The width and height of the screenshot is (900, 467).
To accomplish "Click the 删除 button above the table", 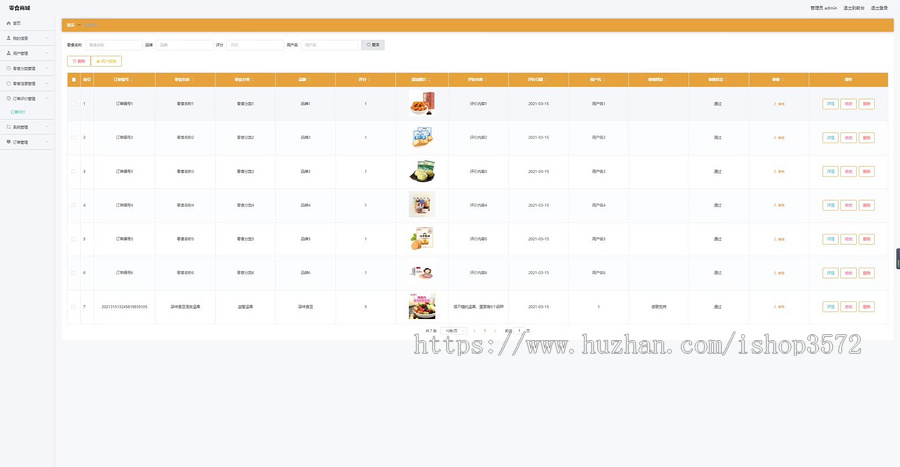I will (79, 61).
